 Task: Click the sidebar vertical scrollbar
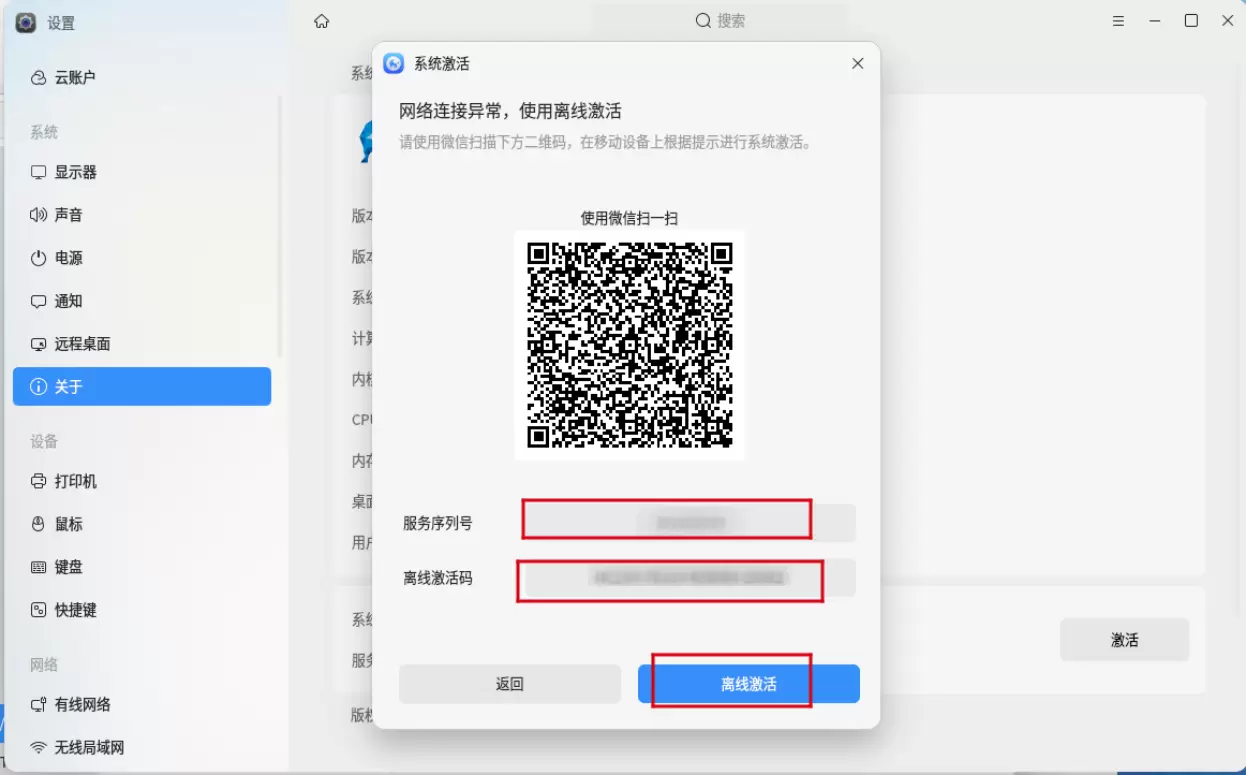[x=280, y=227]
